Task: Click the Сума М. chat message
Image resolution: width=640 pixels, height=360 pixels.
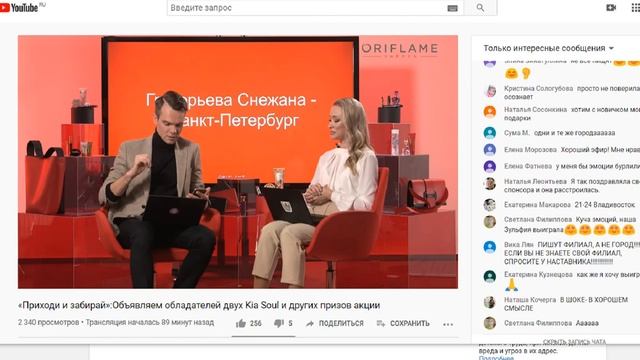Action: (574, 133)
